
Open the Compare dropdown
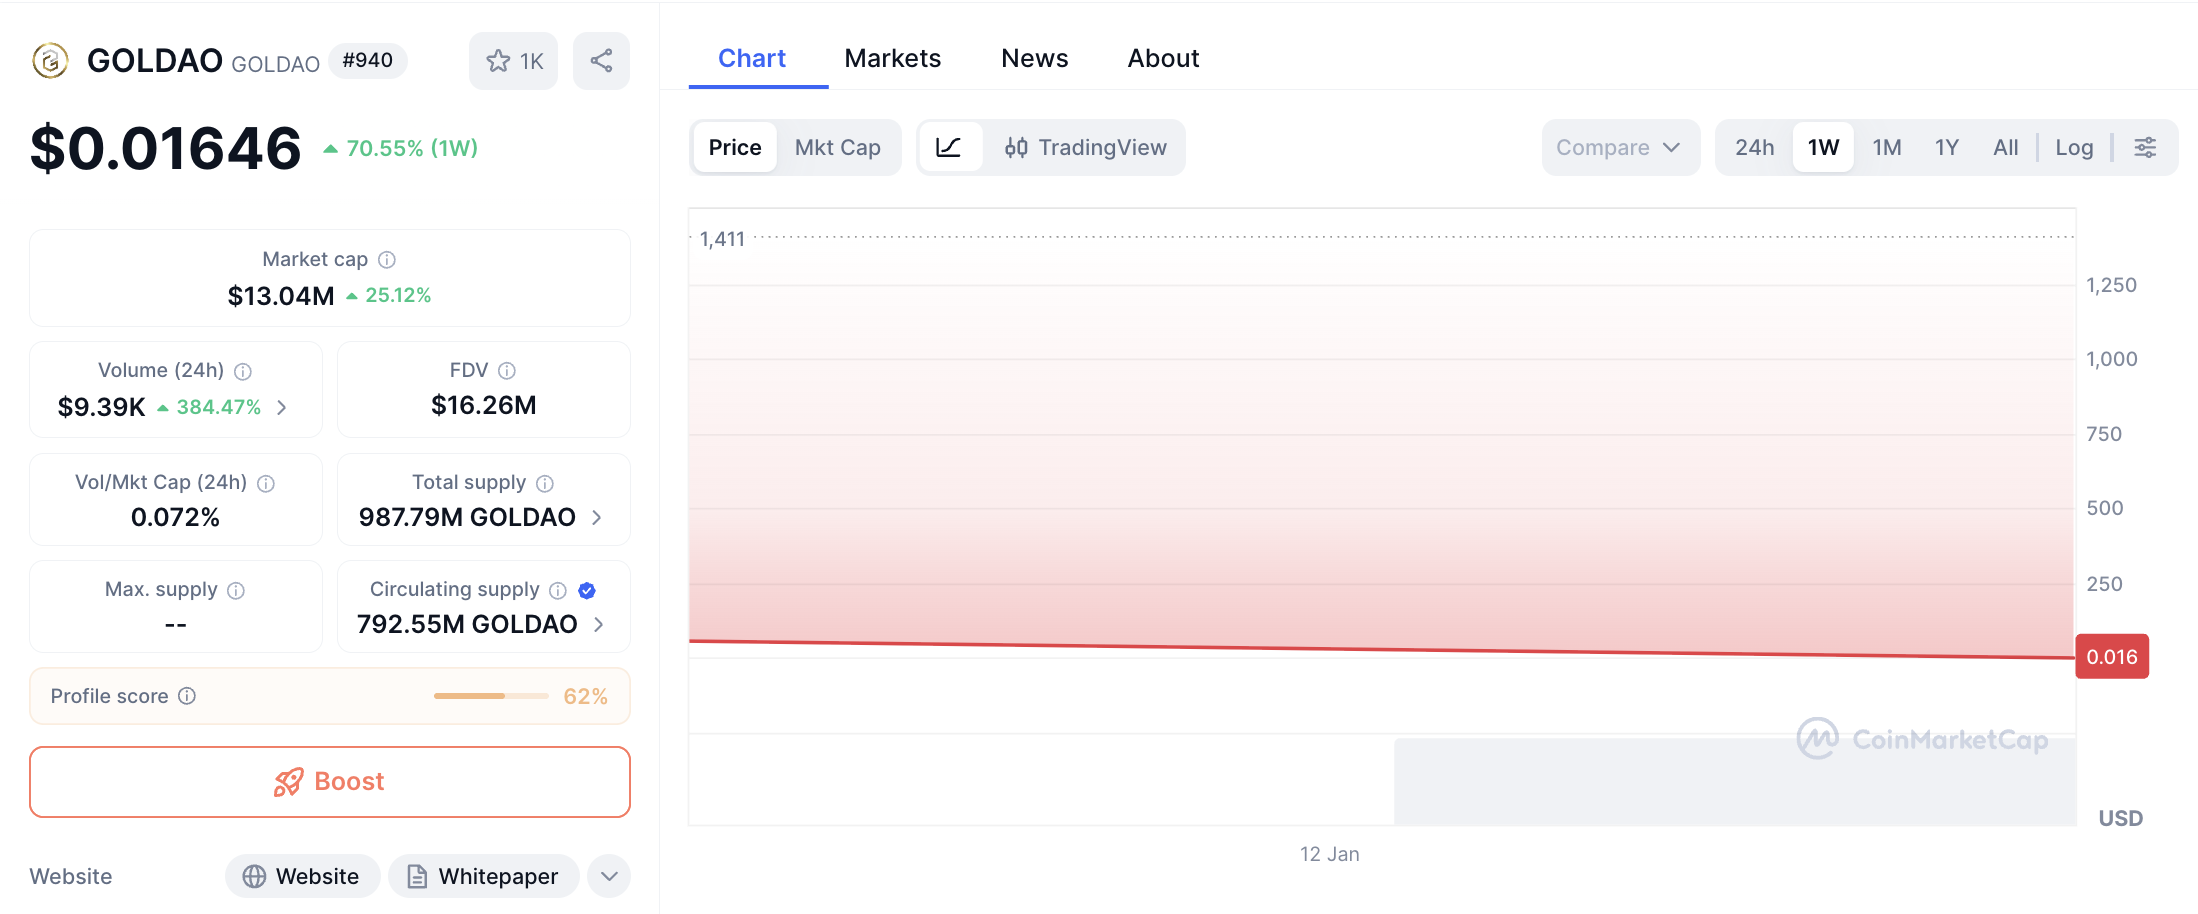pos(1619,148)
